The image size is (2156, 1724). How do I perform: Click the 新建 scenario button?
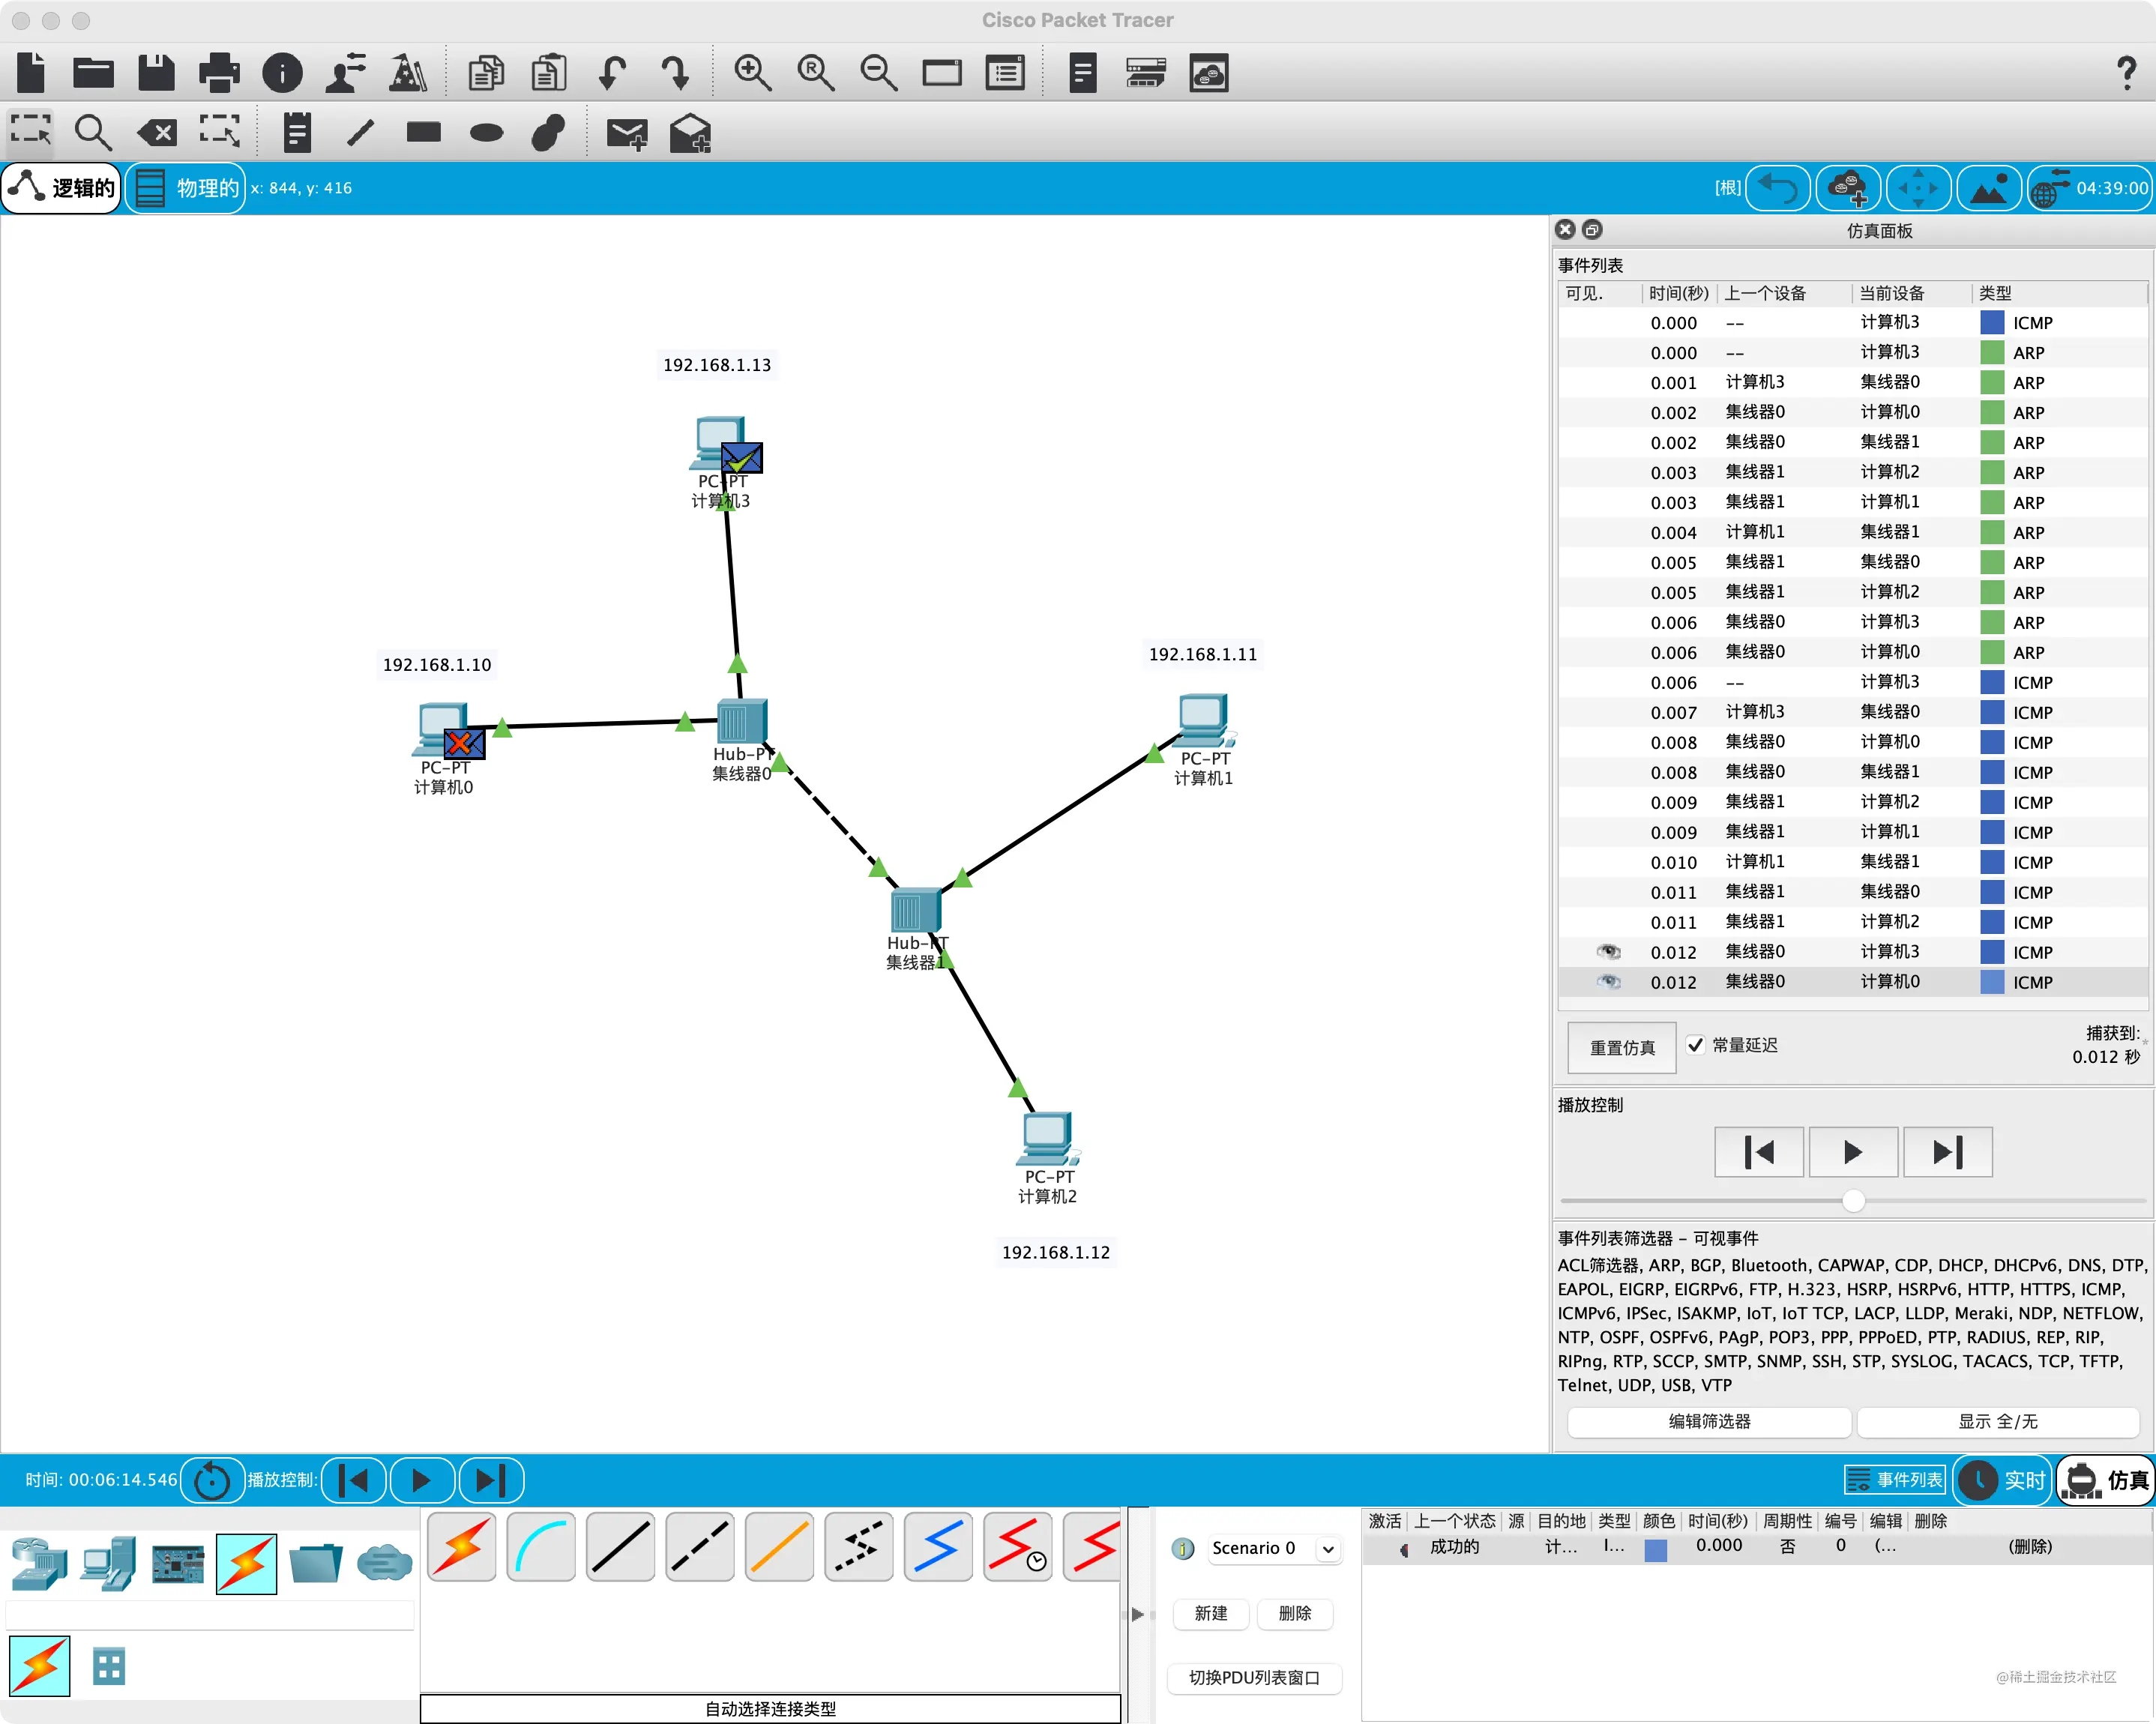(x=1210, y=1613)
